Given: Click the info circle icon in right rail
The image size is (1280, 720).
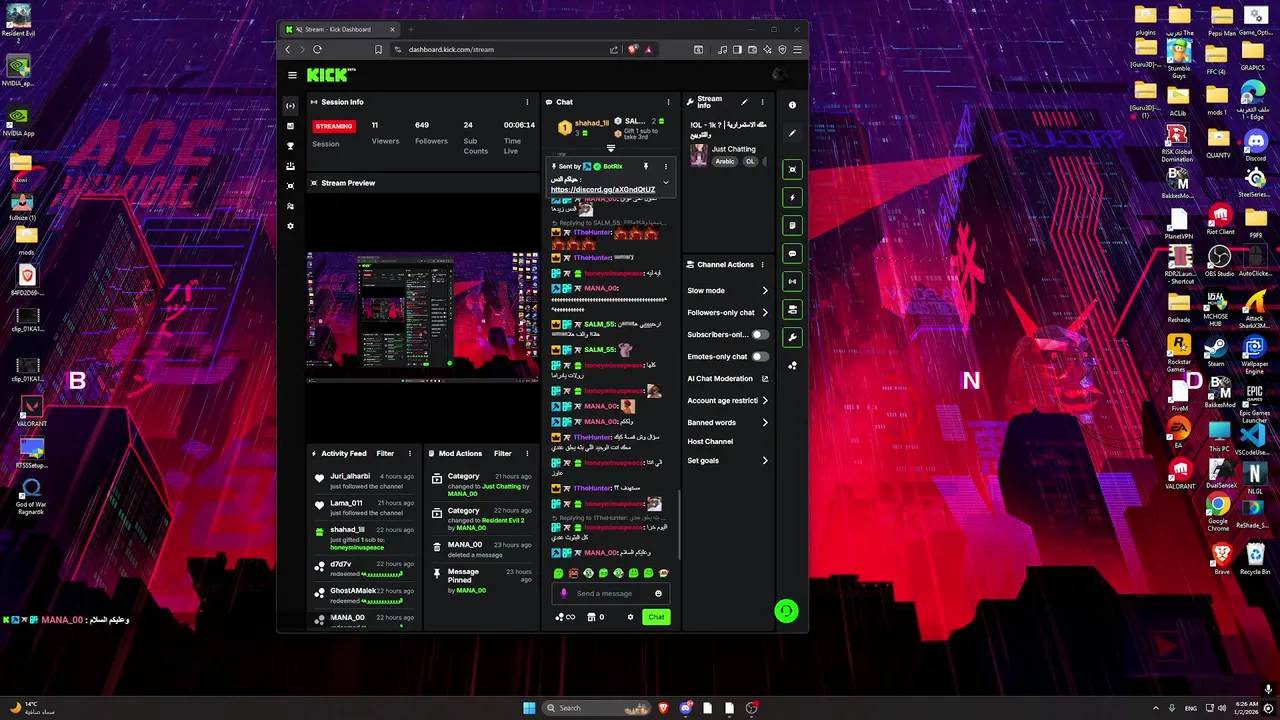Looking at the screenshot, I should [792, 105].
